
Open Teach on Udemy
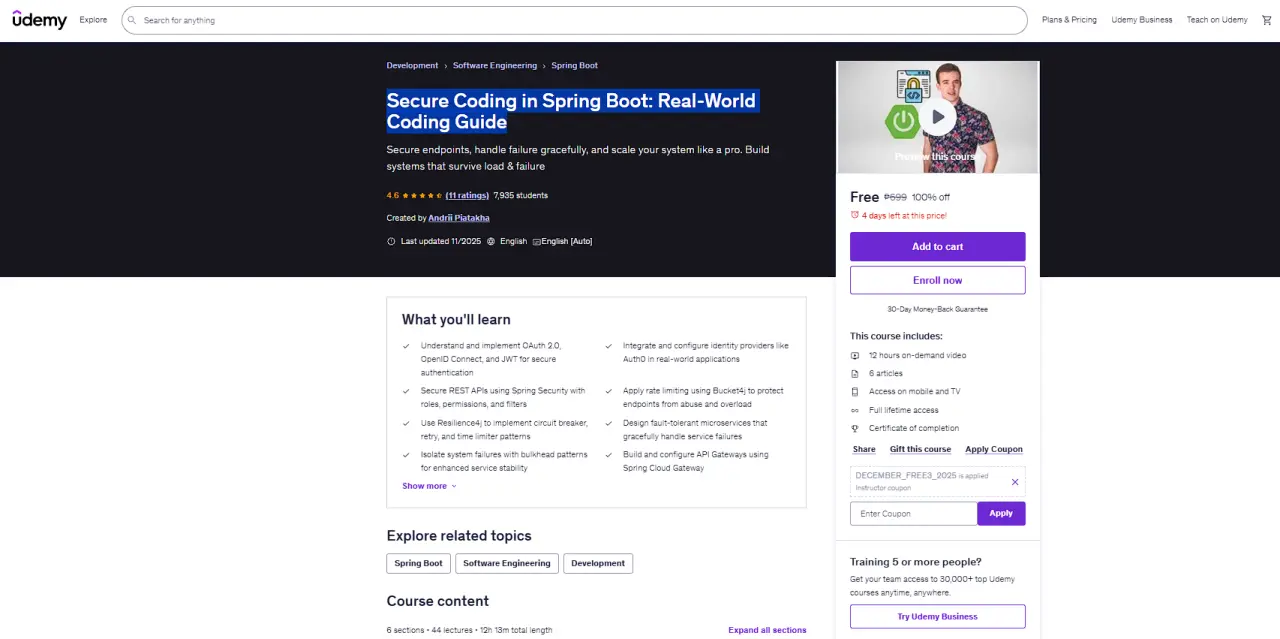click(x=1217, y=20)
